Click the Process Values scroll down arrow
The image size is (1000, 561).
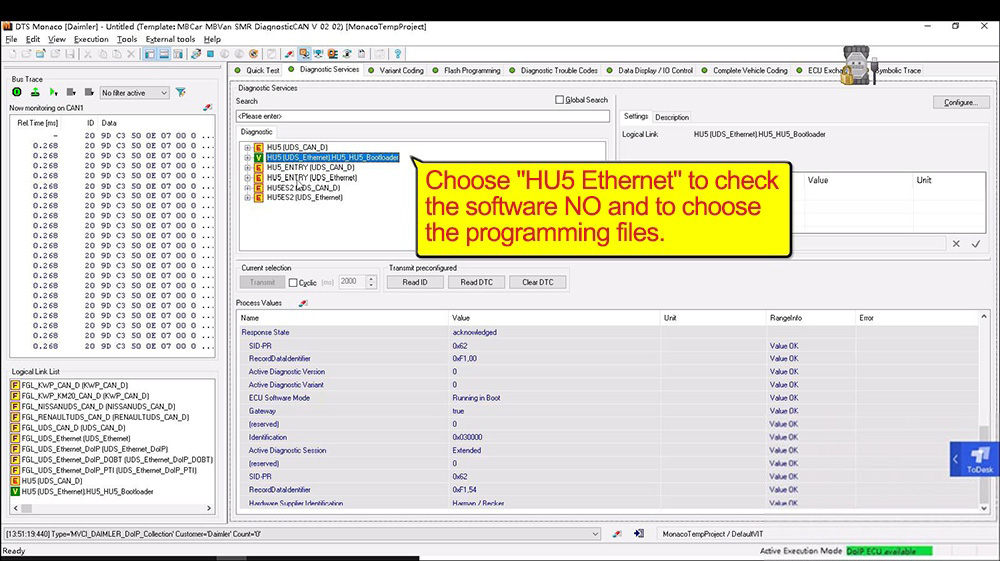[984, 508]
